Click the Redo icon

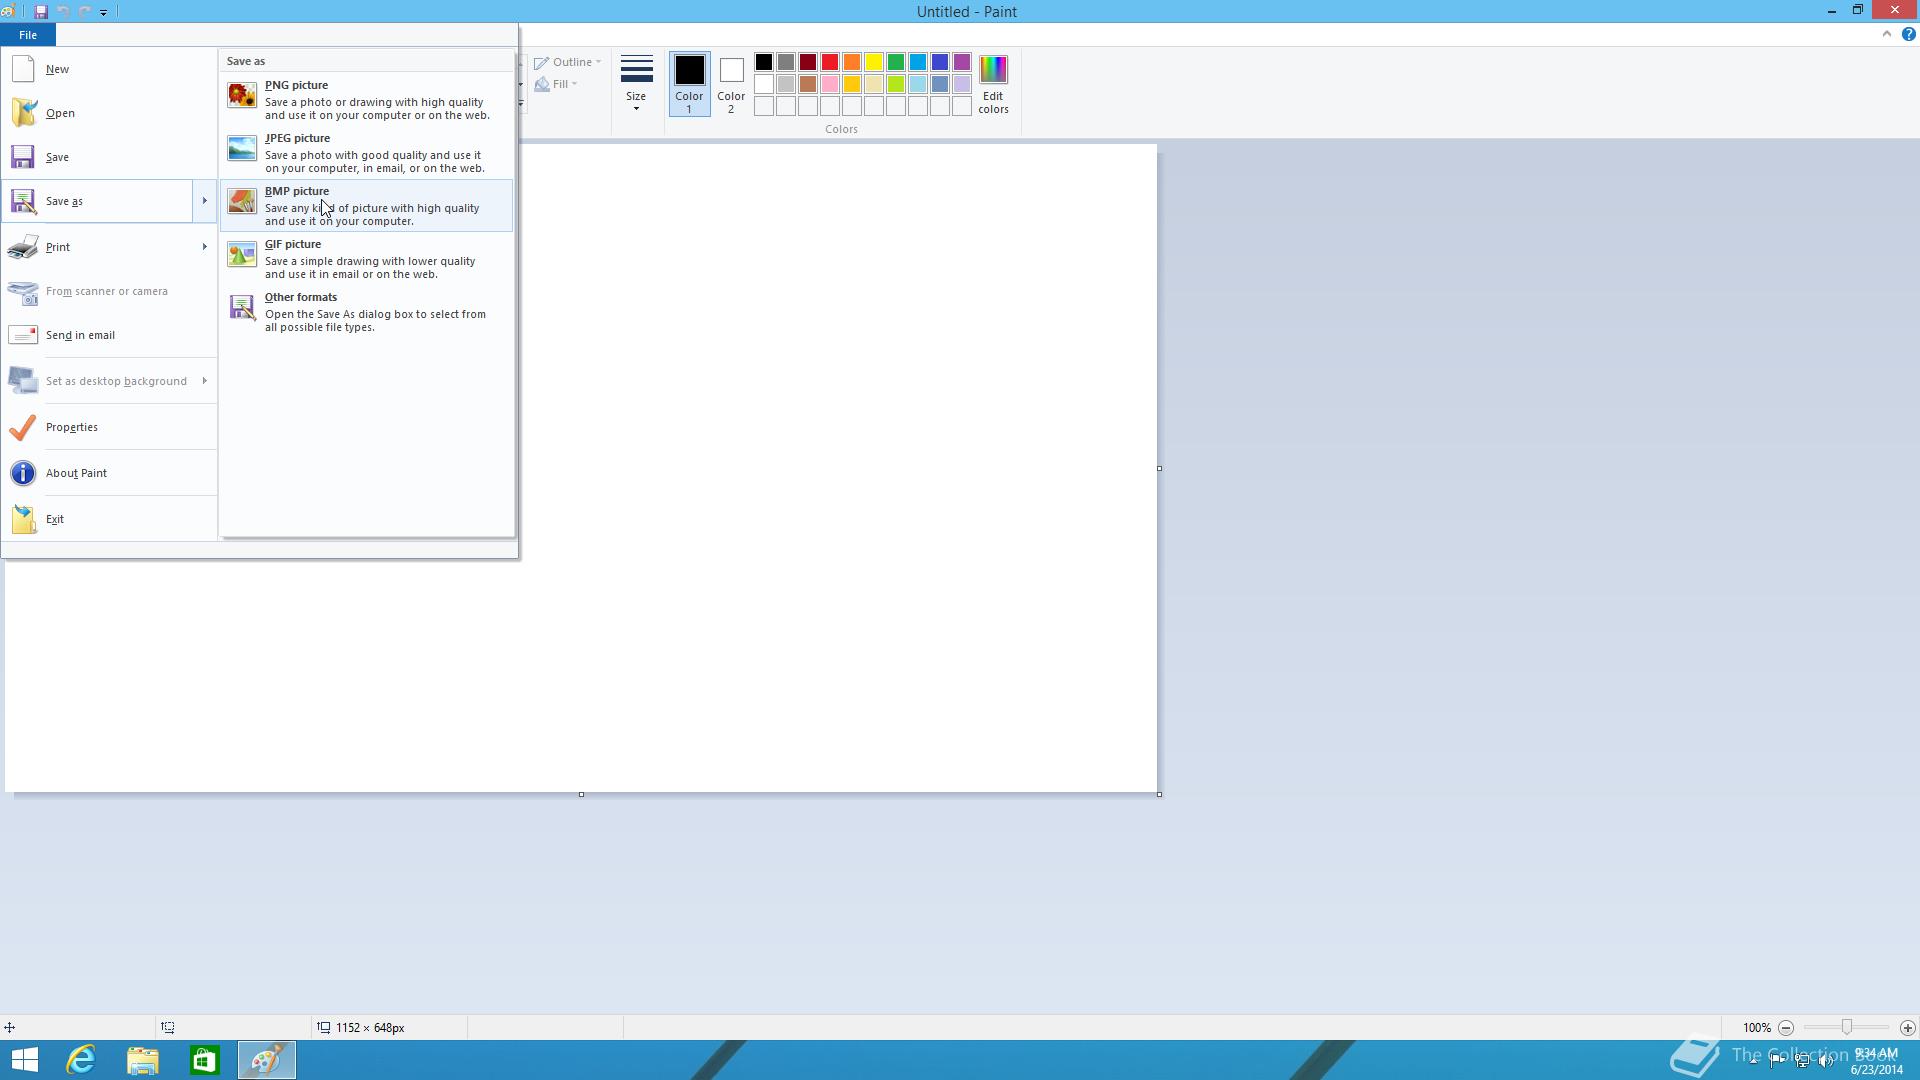84,11
